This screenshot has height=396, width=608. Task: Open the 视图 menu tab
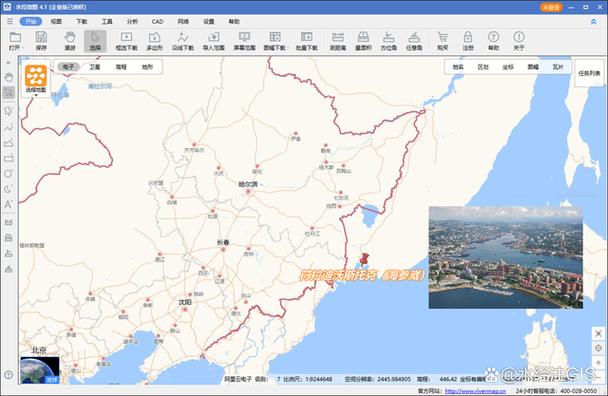point(56,21)
